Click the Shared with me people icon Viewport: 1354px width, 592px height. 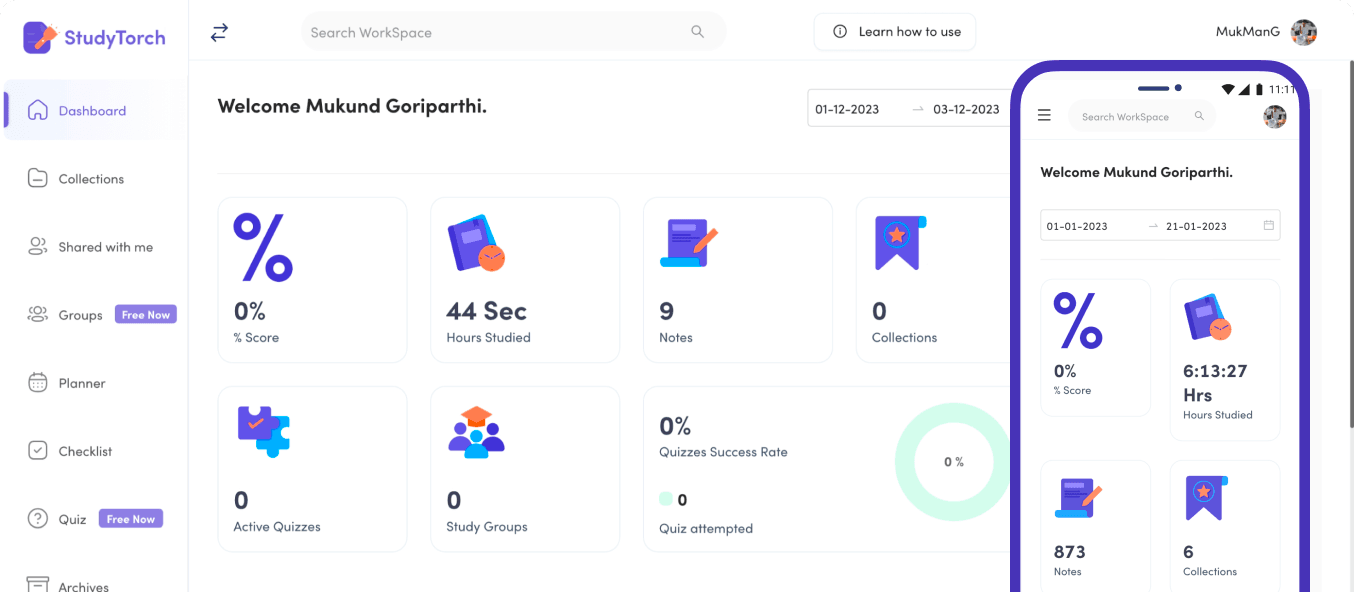point(37,247)
